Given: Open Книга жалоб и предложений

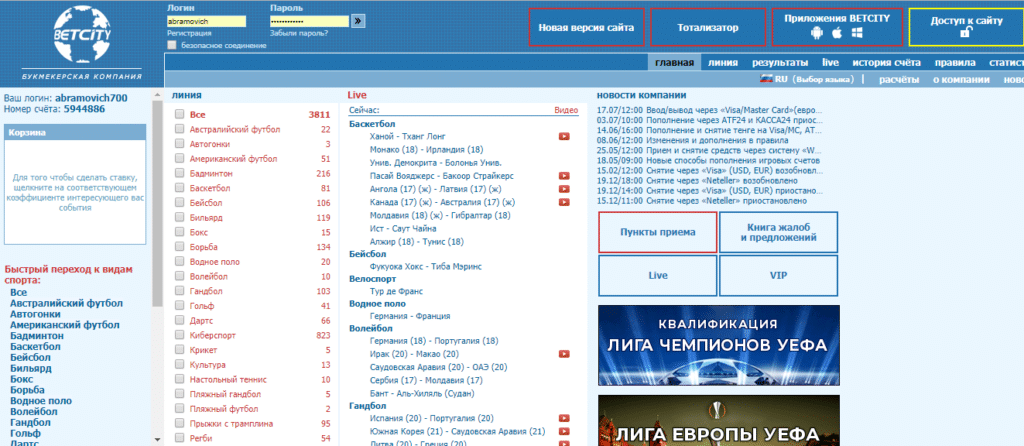Looking at the screenshot, I should click(778, 232).
